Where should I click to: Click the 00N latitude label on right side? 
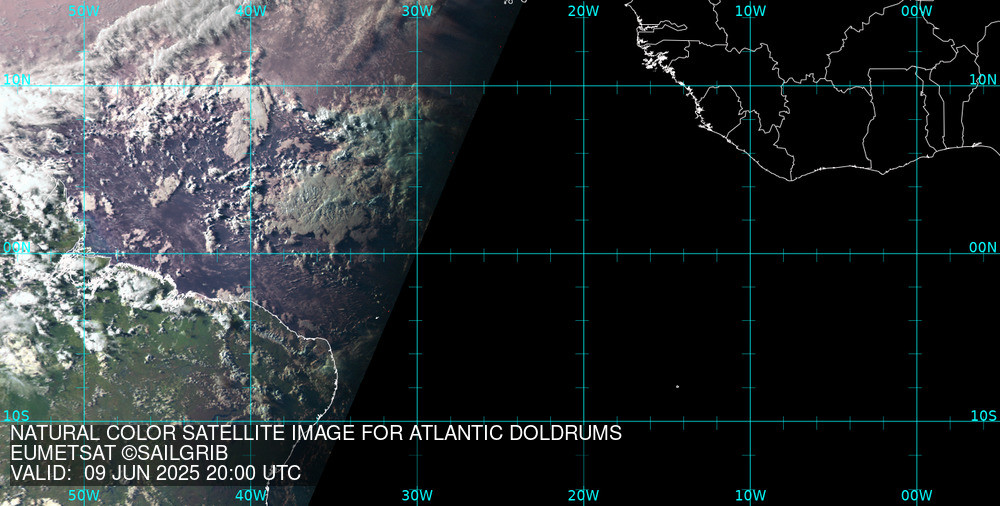(983, 248)
